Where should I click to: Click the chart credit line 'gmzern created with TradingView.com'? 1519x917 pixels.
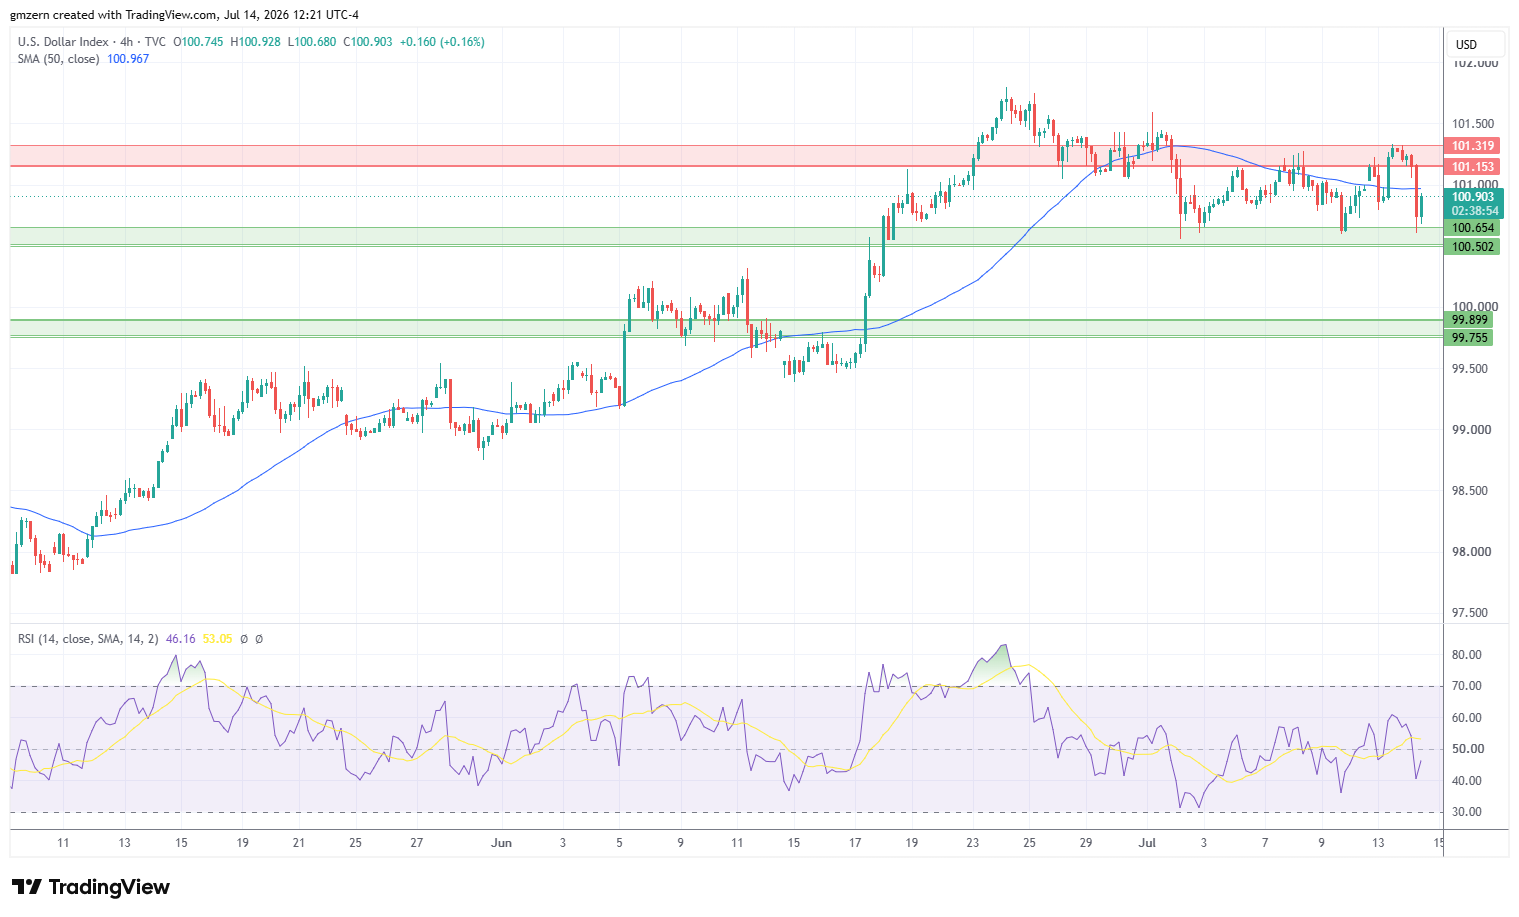(x=114, y=15)
